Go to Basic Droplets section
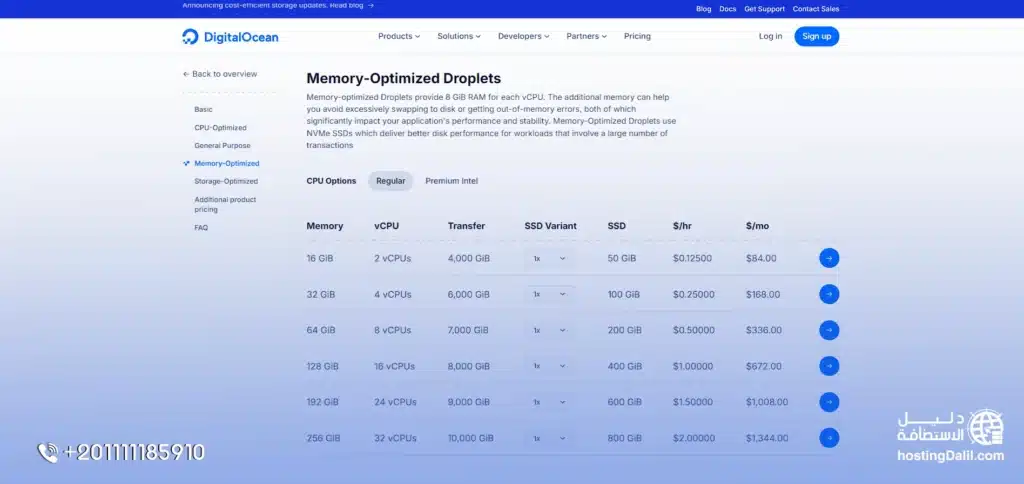The height and width of the screenshot is (484, 1024). point(203,110)
